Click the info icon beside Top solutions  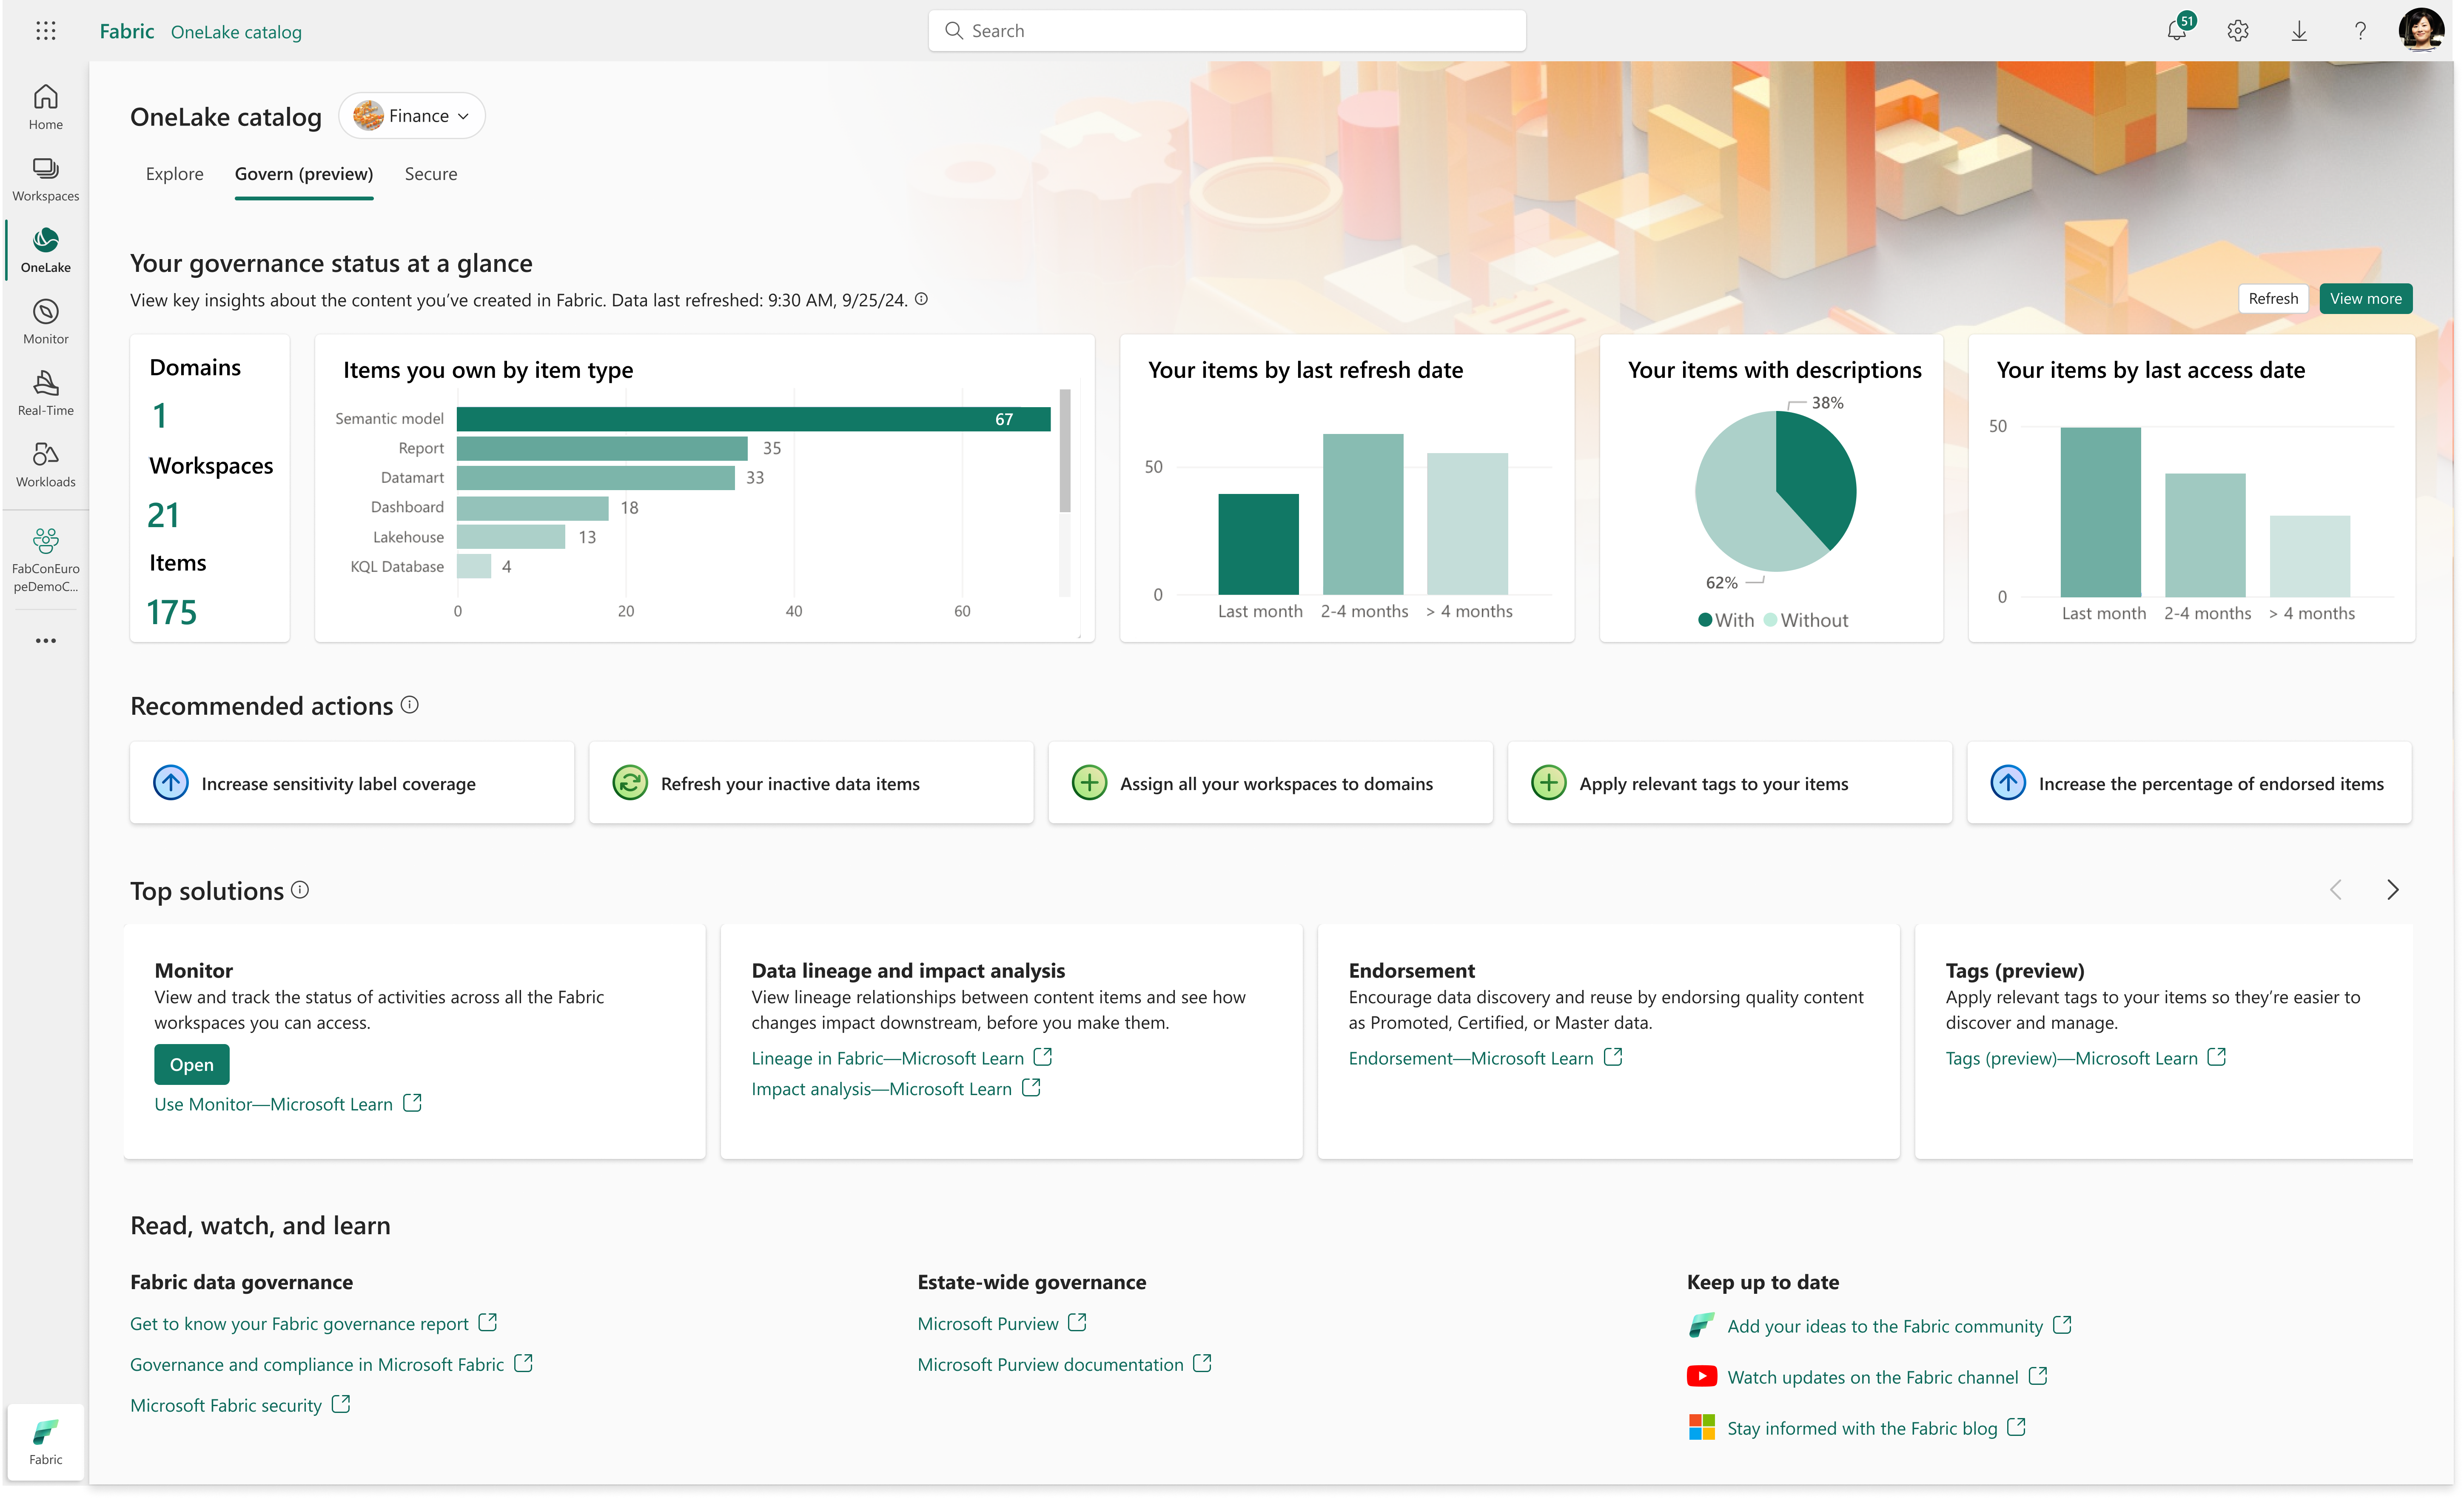click(300, 890)
